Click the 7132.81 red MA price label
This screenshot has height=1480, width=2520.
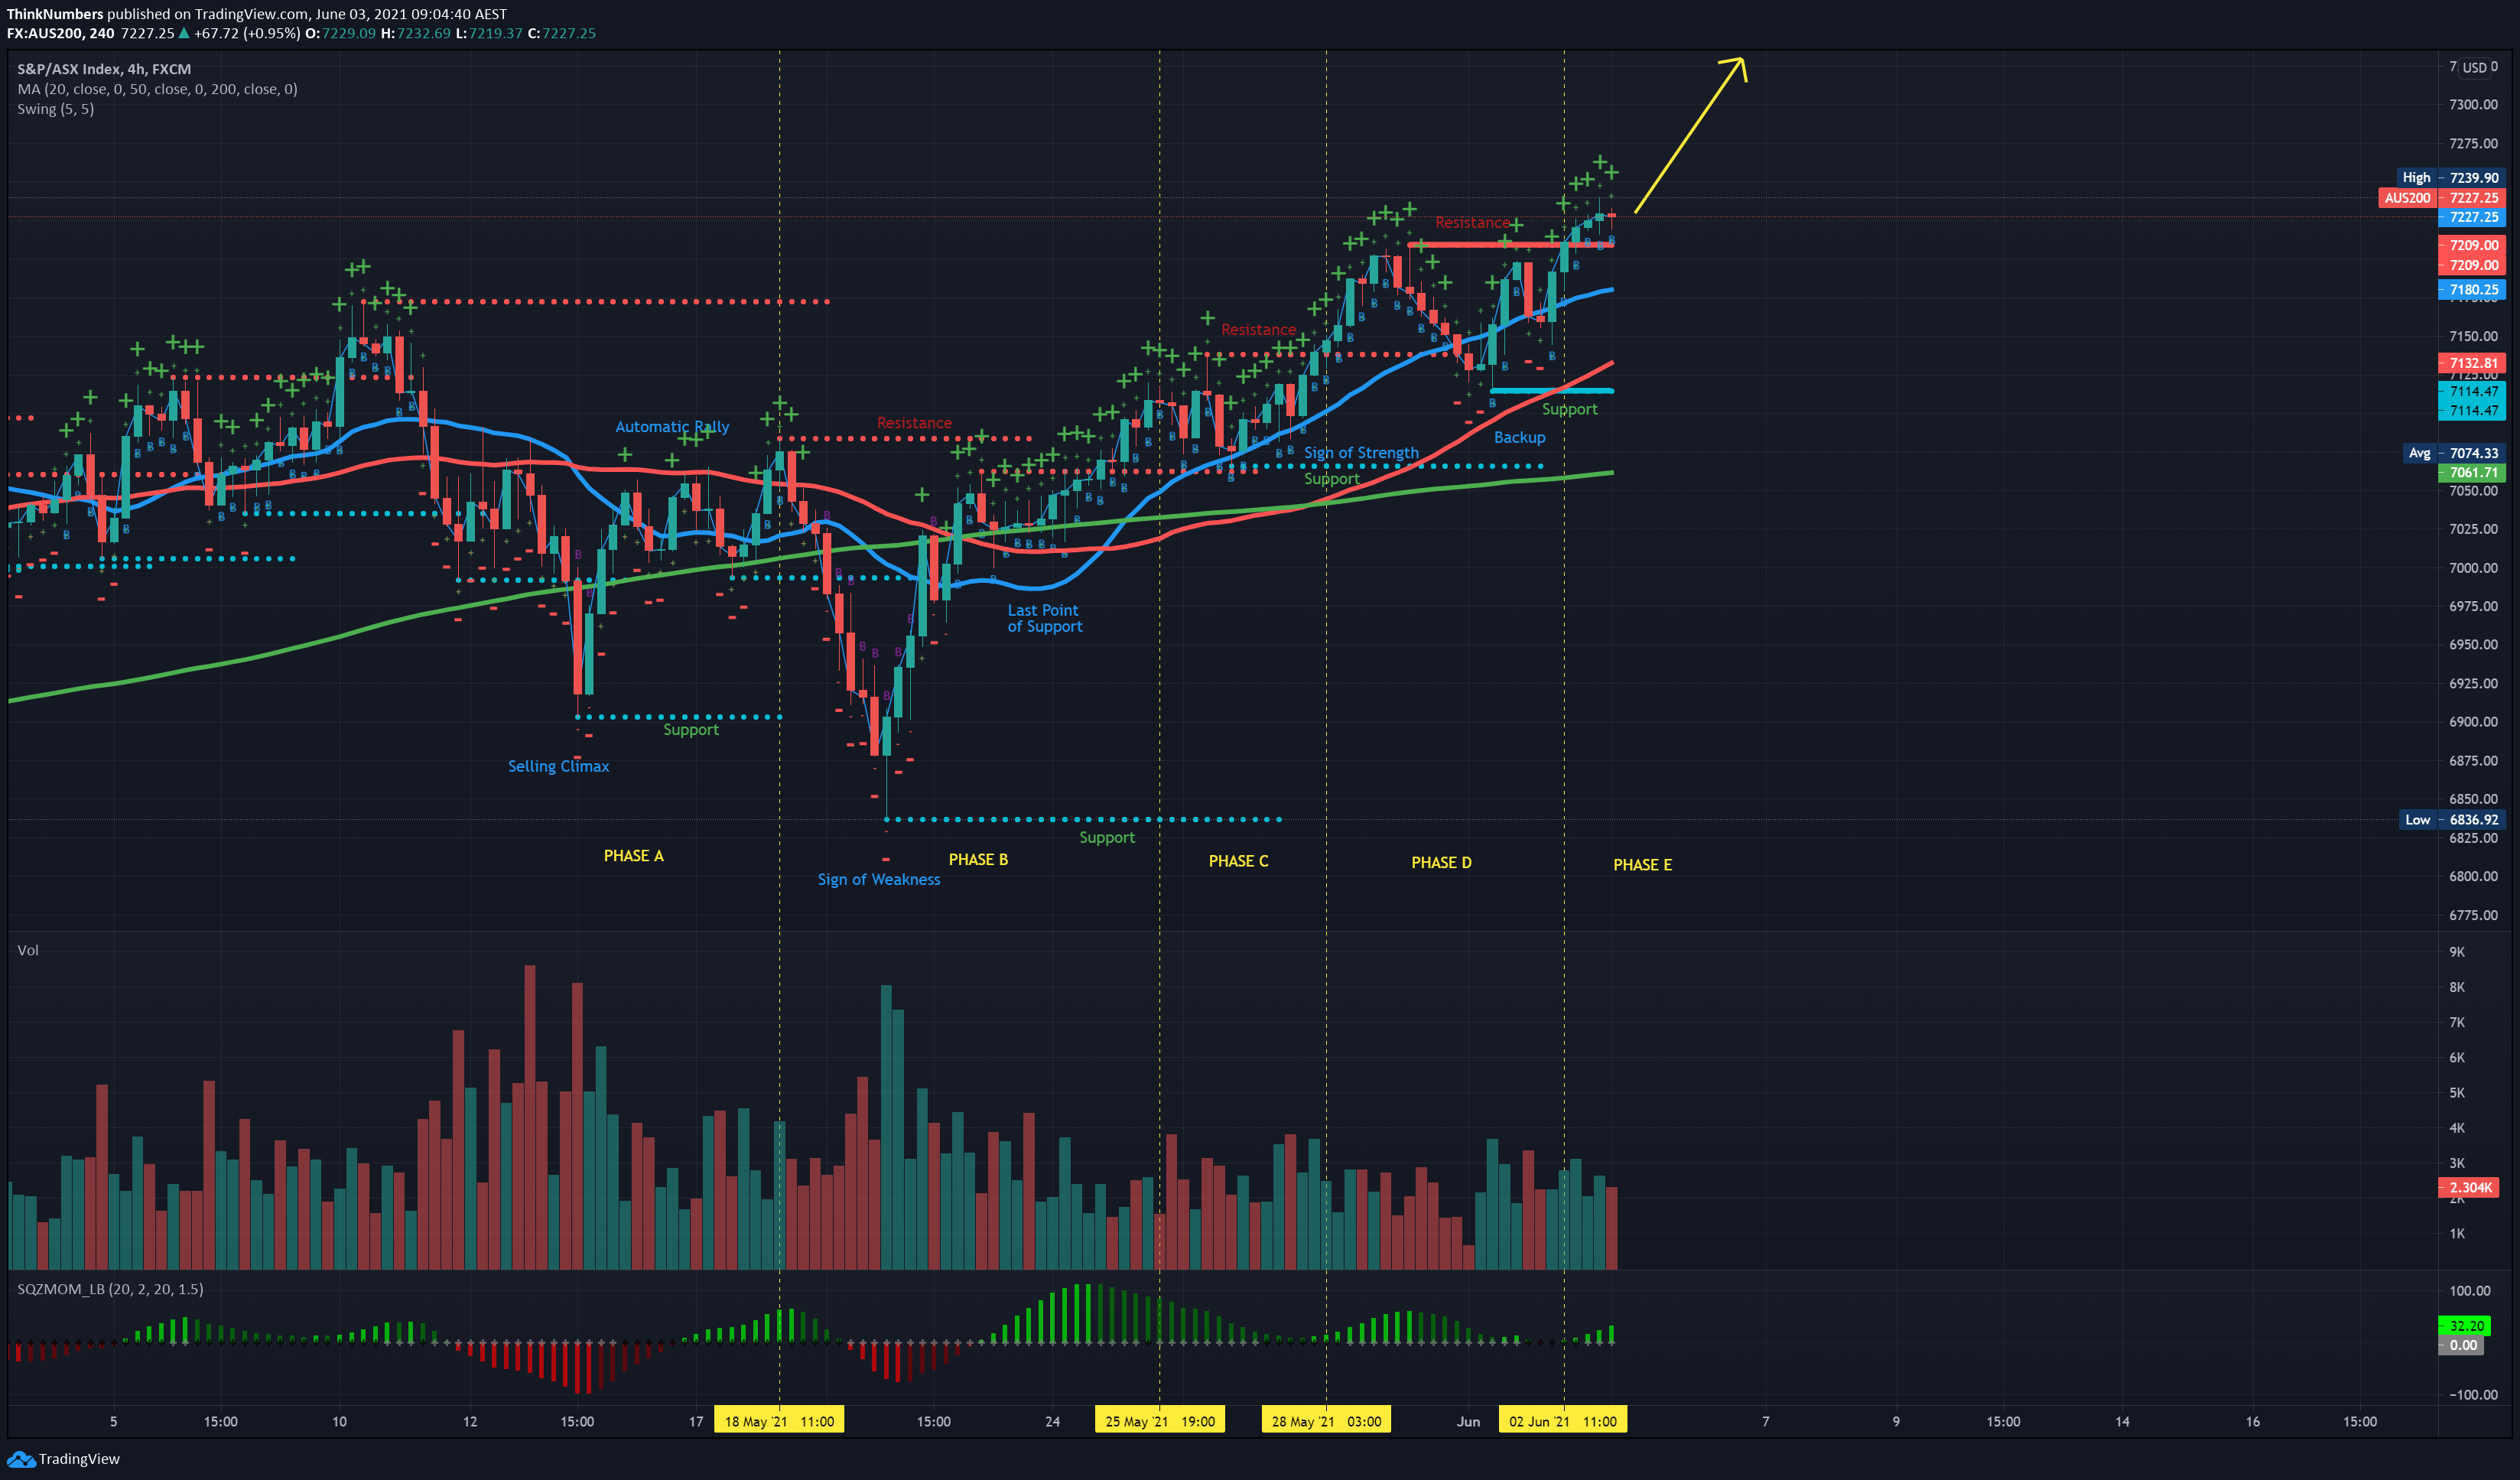tap(2472, 363)
